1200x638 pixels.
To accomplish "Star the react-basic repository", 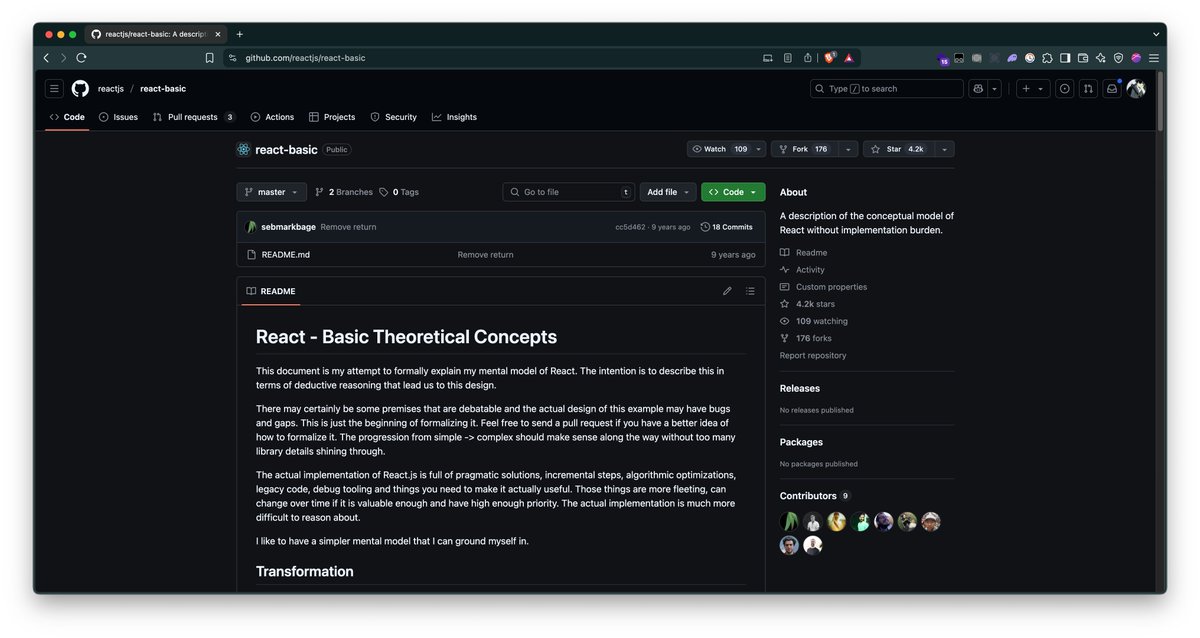I will (897, 149).
